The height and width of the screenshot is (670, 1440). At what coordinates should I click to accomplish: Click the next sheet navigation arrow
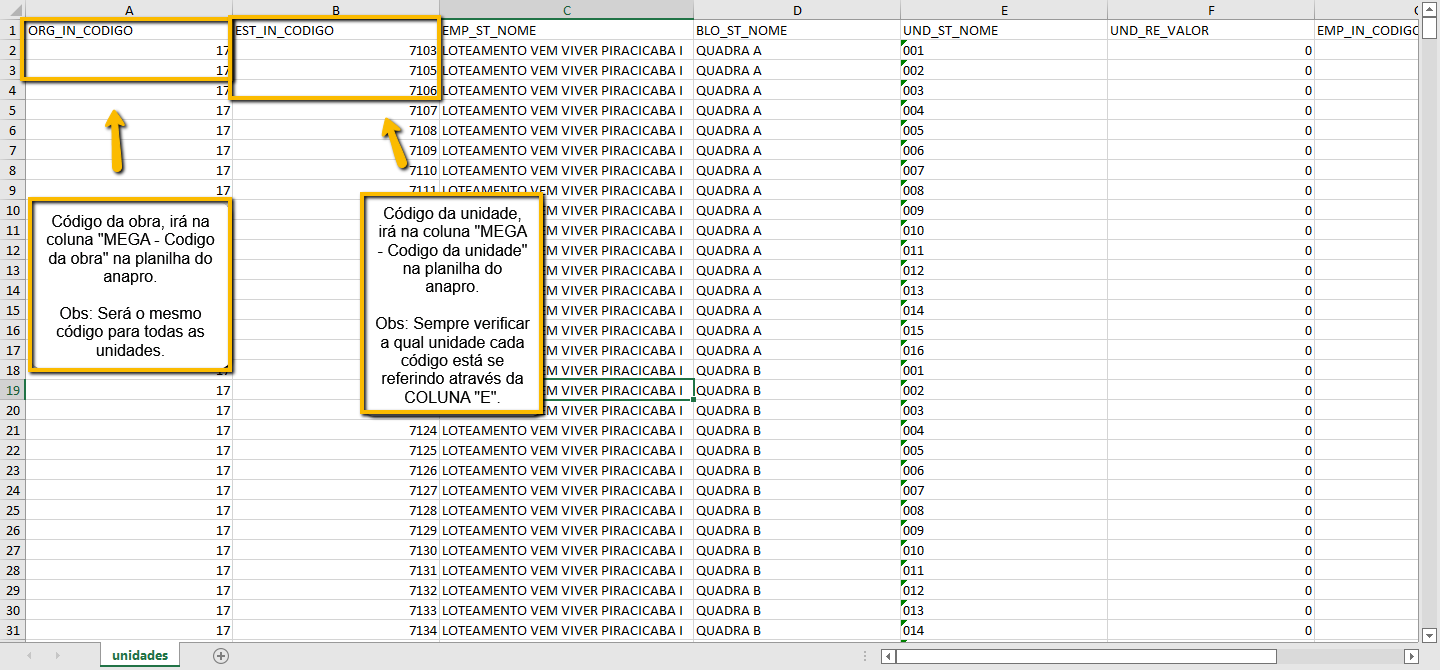coord(57,656)
